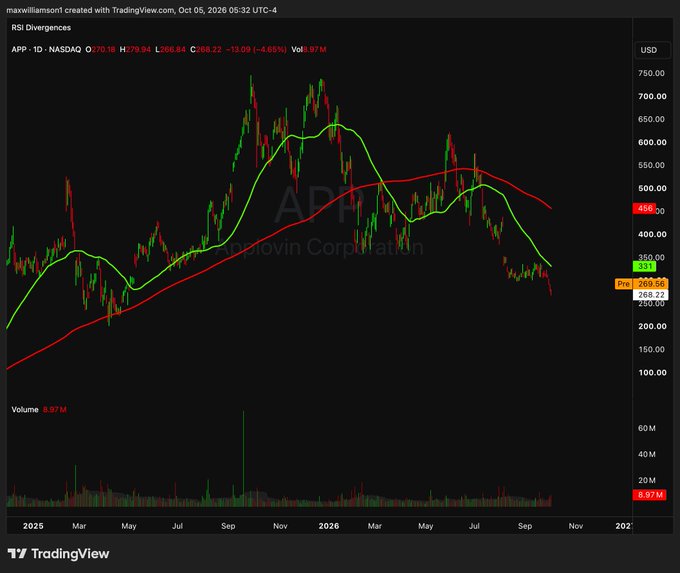
Task: Click the 60 M volume axis tick
Action: pos(647,428)
